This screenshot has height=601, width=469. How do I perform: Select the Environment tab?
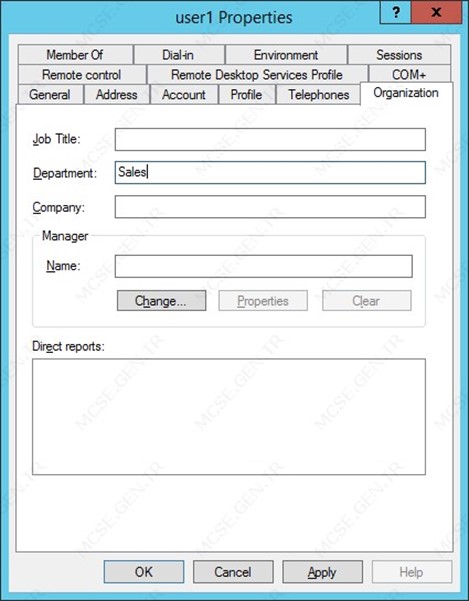point(286,55)
